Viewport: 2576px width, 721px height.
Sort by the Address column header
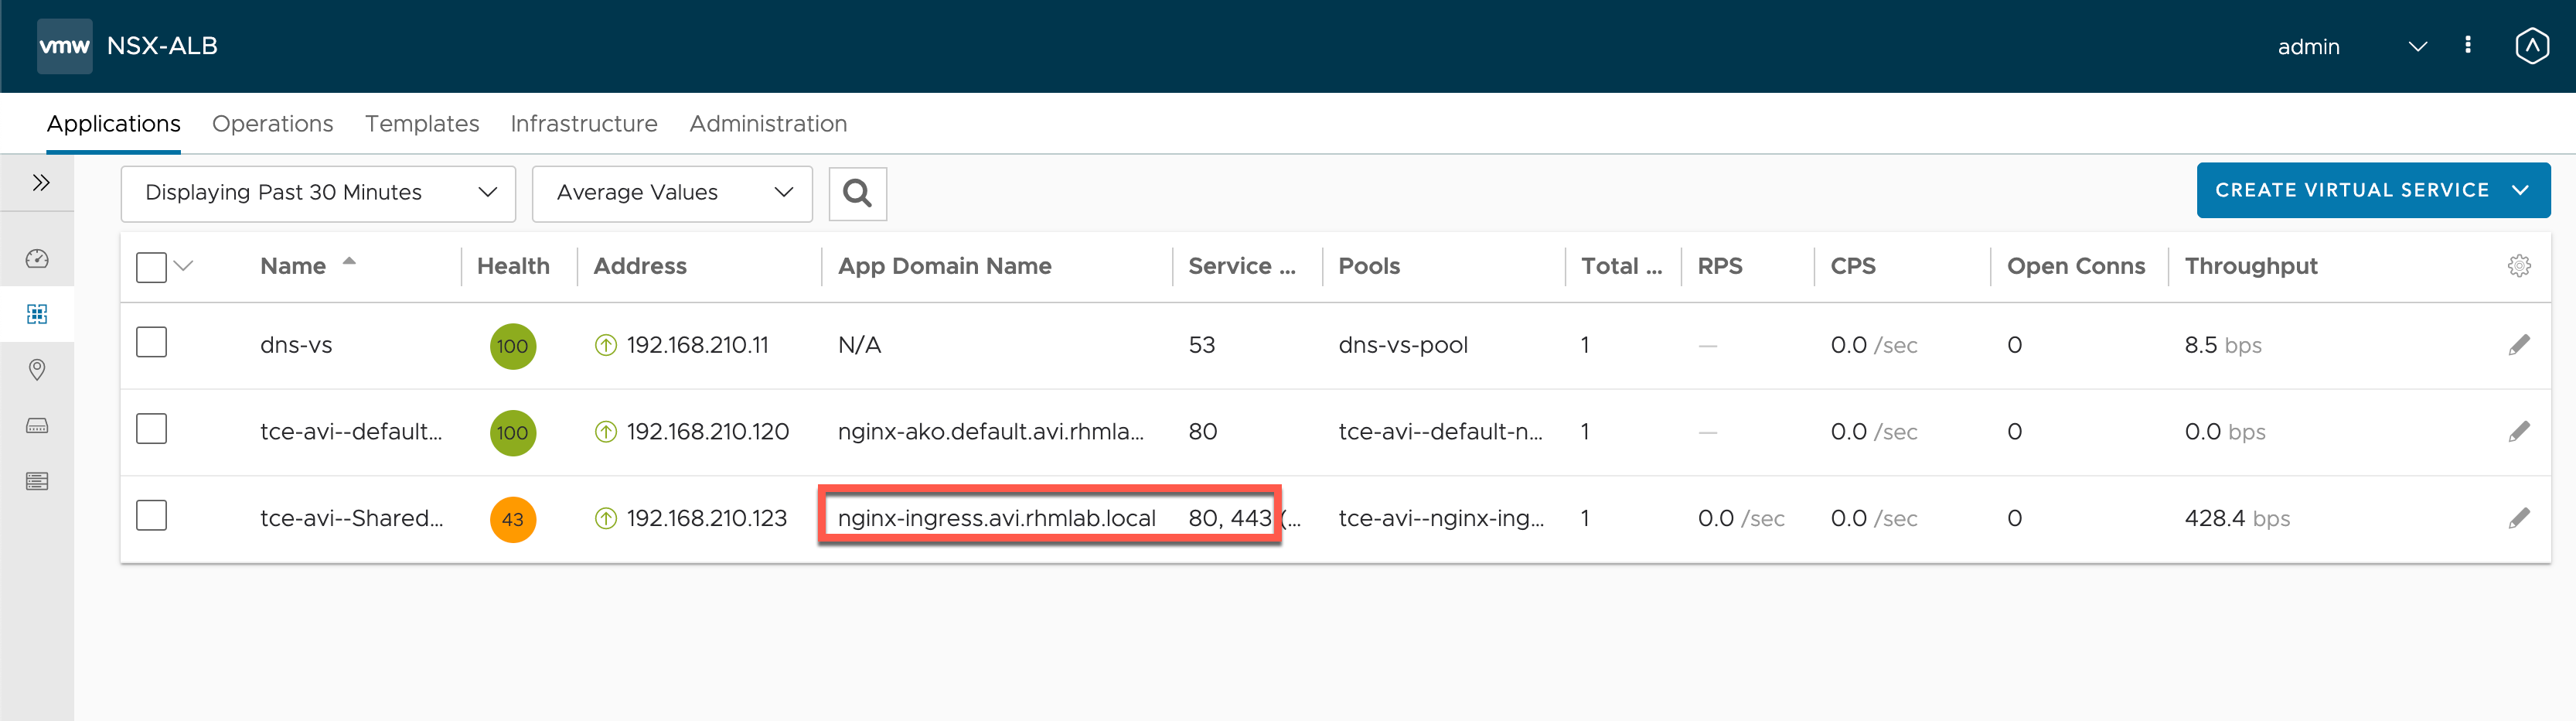coord(640,266)
